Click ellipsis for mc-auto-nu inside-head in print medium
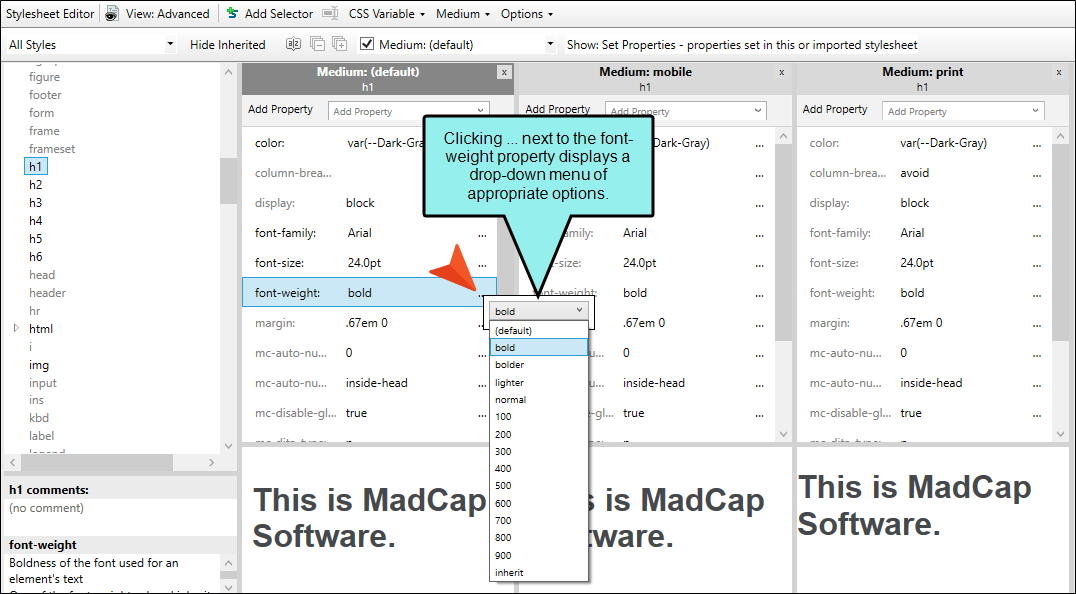 1037,385
